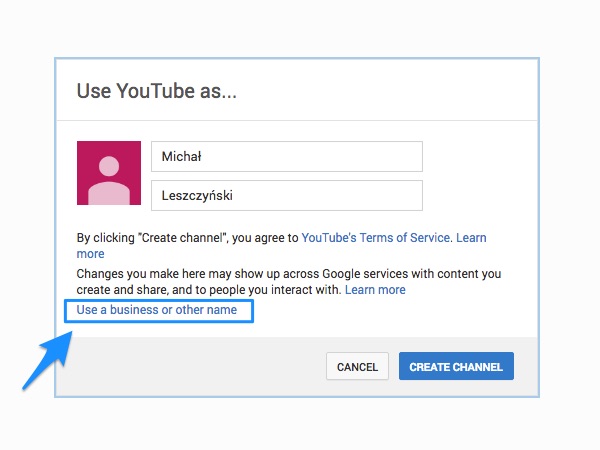
Task: Click the 'Use YouTube as...' dialog heading
Action: 157,91
